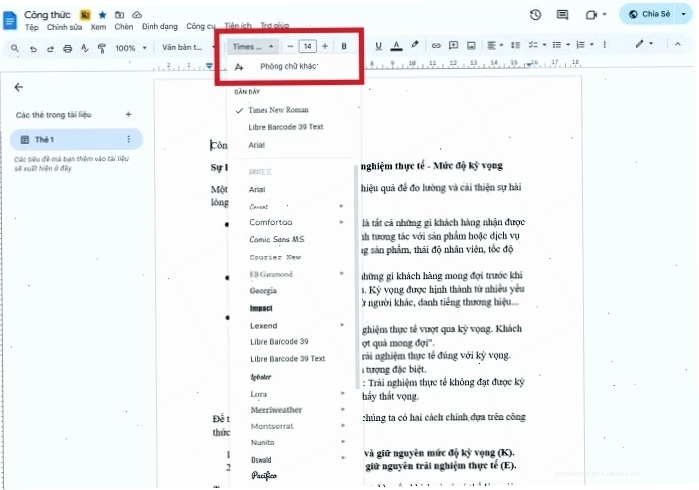This screenshot has width=699, height=490.
Task: Close tabs sidebar with back arrow
Action: (18, 87)
